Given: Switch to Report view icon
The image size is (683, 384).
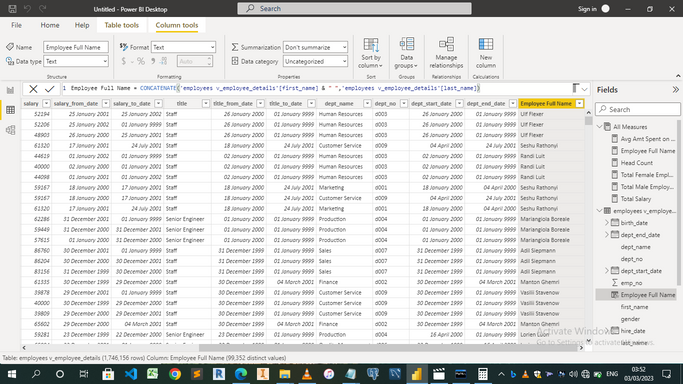Looking at the screenshot, I should pos(10,90).
